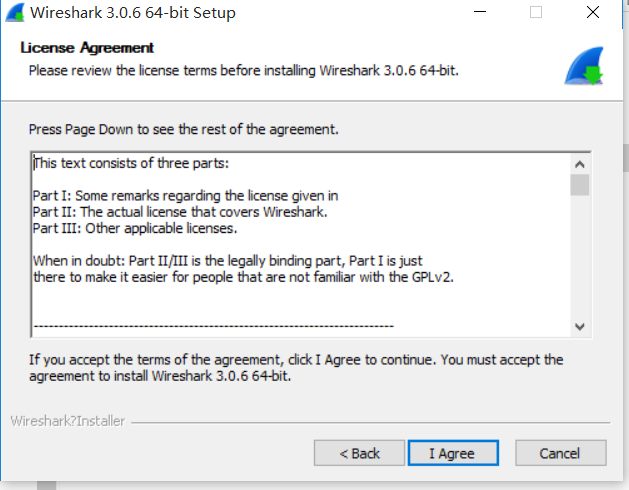Go back with the Back button
629x490 pixels.
pos(359,453)
